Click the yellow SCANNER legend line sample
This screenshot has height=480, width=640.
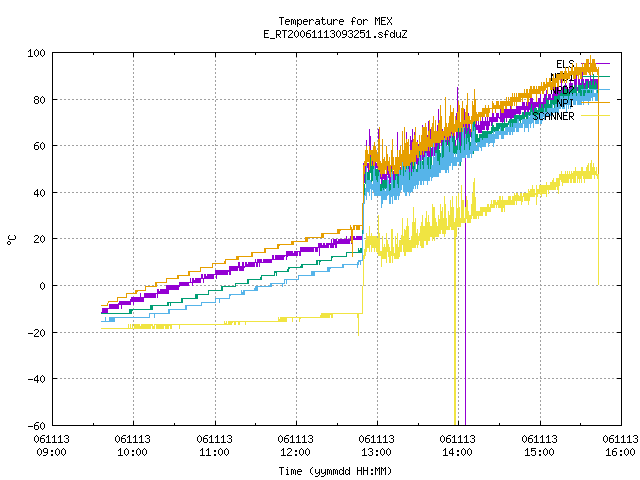[596, 116]
